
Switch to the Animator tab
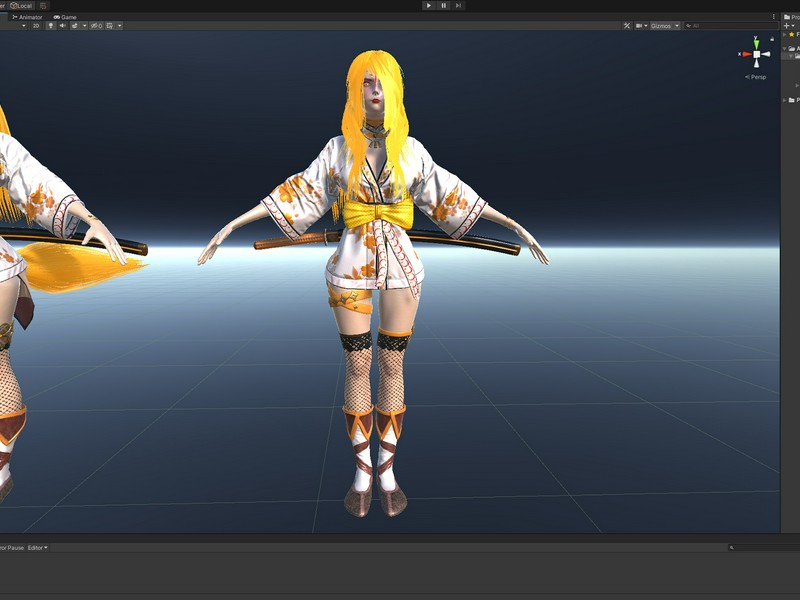[x=27, y=17]
